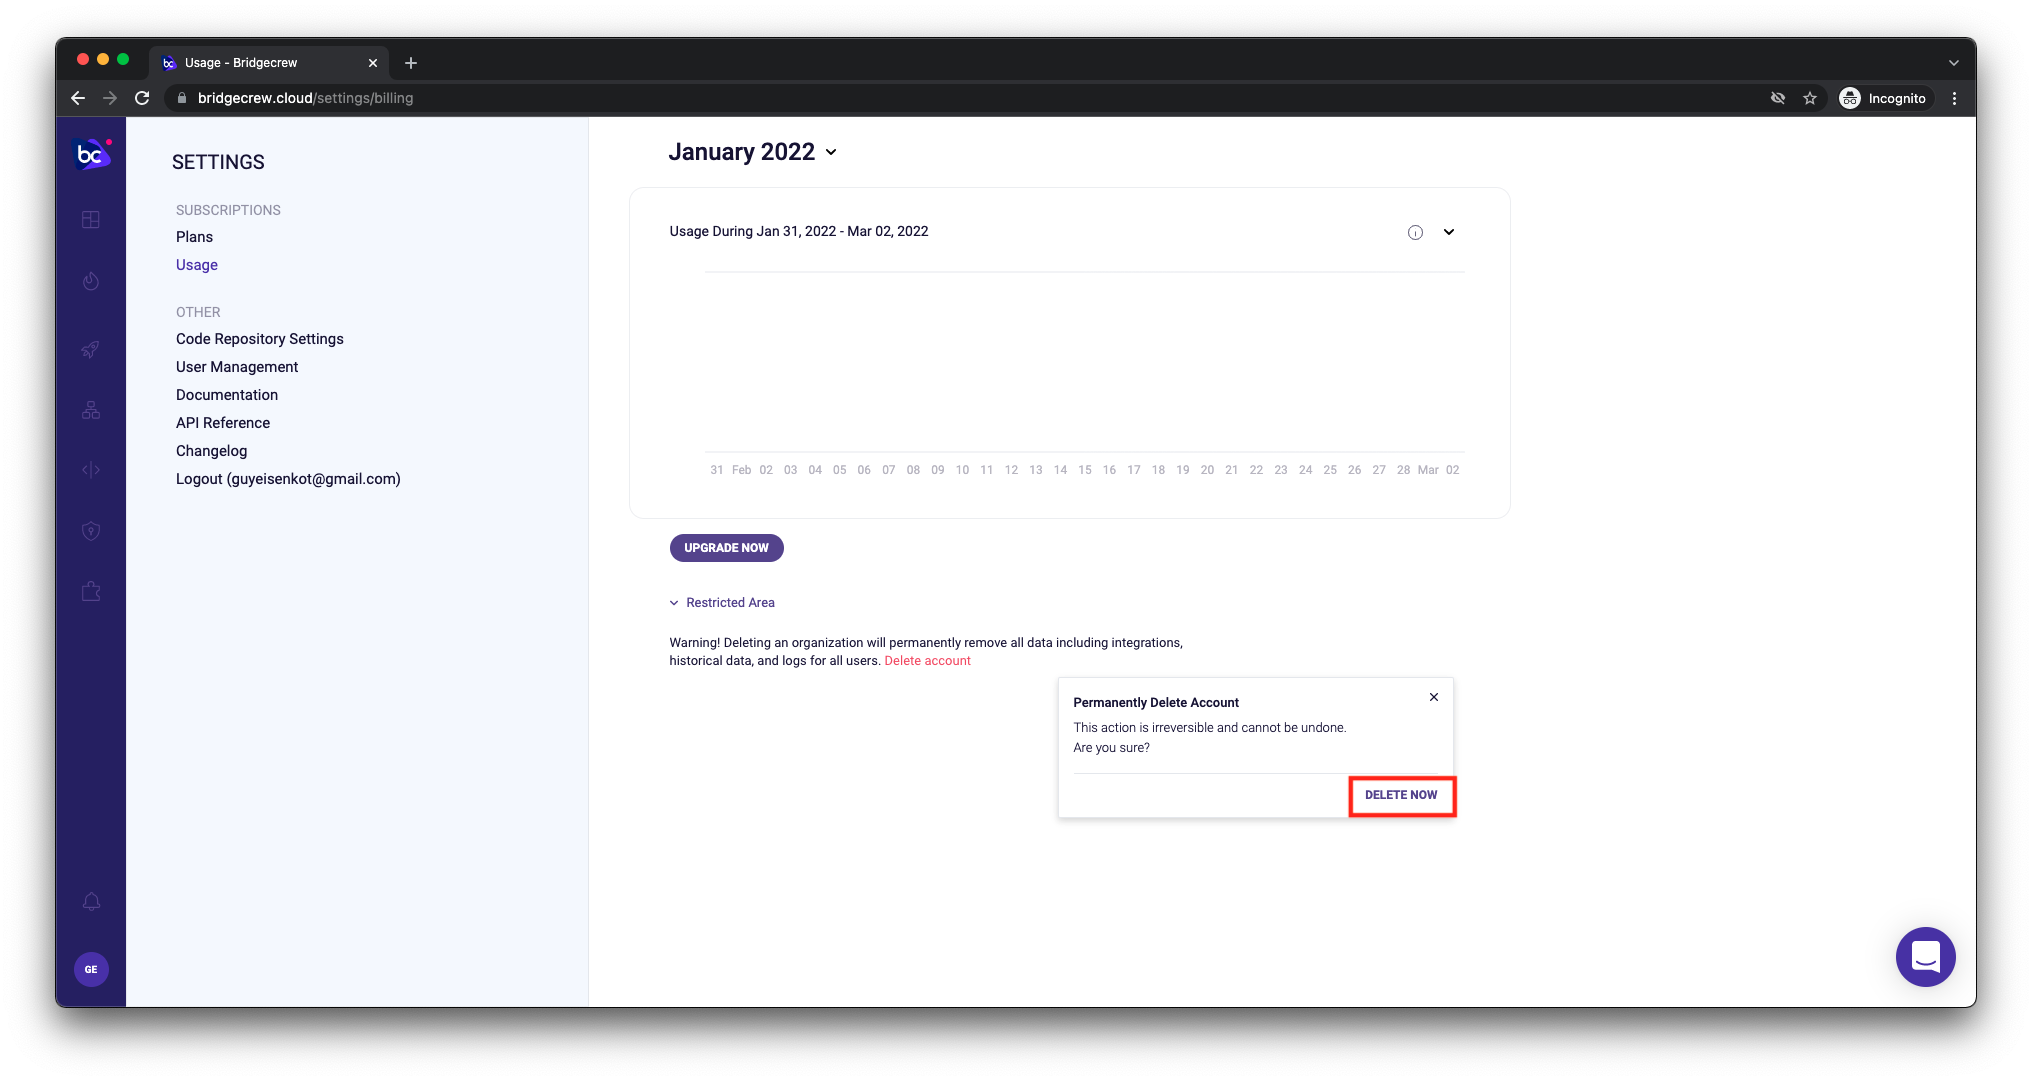
Task: Open the code brackets icon in sidebar
Action: click(91, 470)
